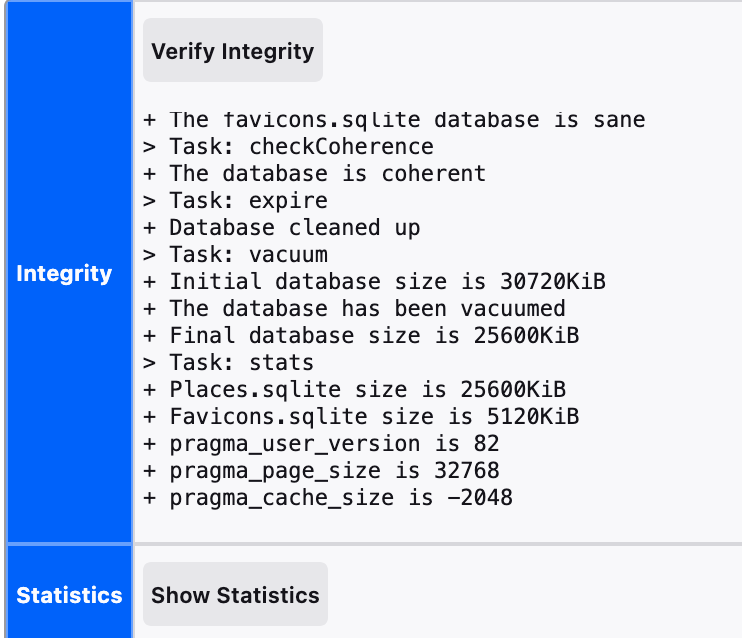Click the Final database size 25600KiB line

point(361,336)
